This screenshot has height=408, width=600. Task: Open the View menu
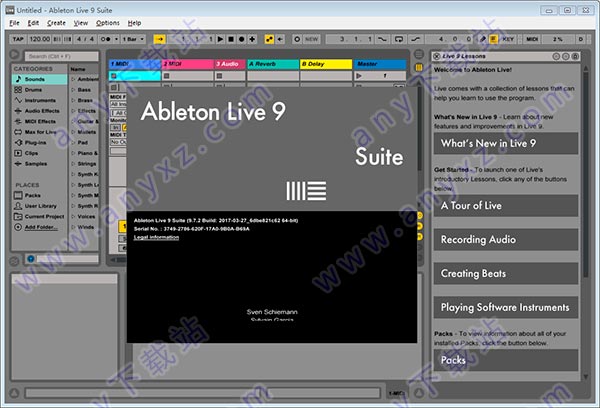coord(81,23)
